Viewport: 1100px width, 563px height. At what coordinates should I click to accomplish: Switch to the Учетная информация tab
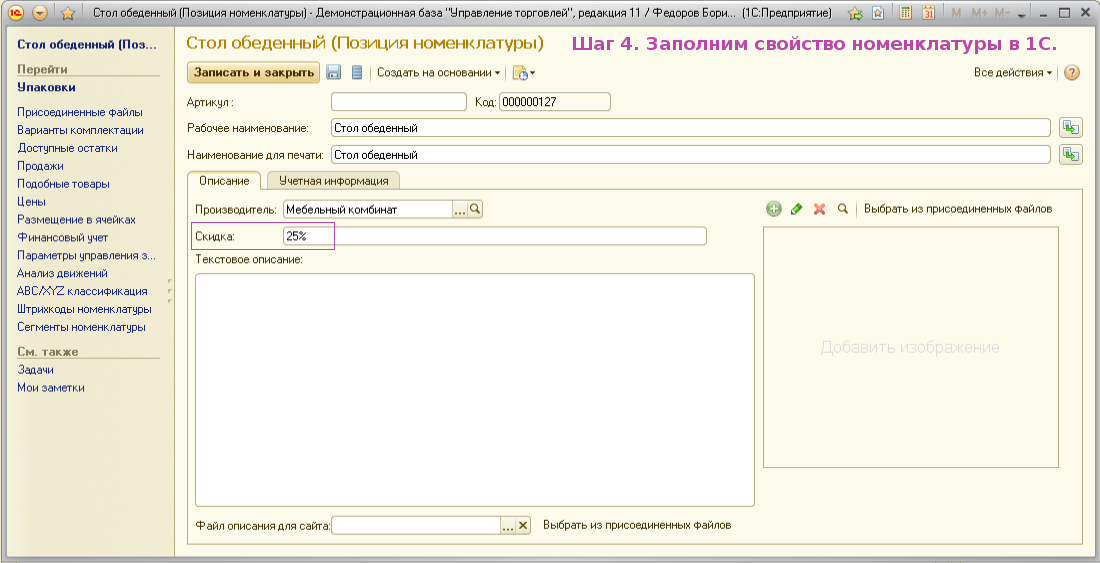click(x=333, y=181)
